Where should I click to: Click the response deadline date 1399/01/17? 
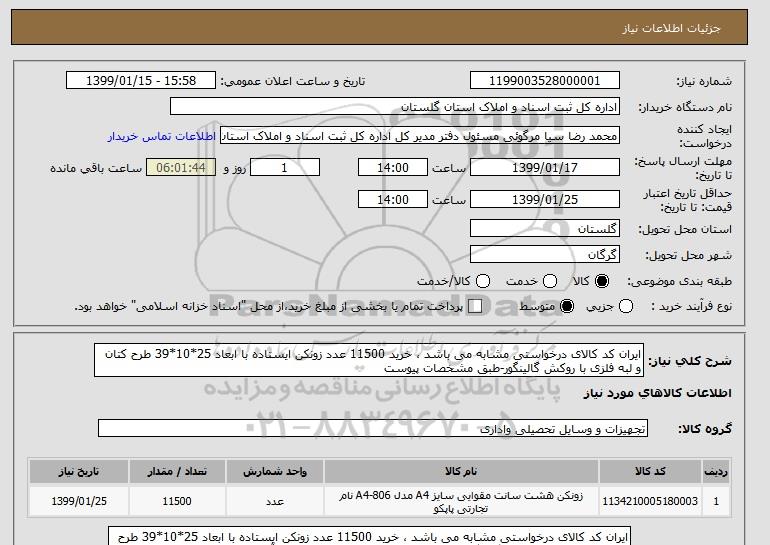click(x=545, y=167)
